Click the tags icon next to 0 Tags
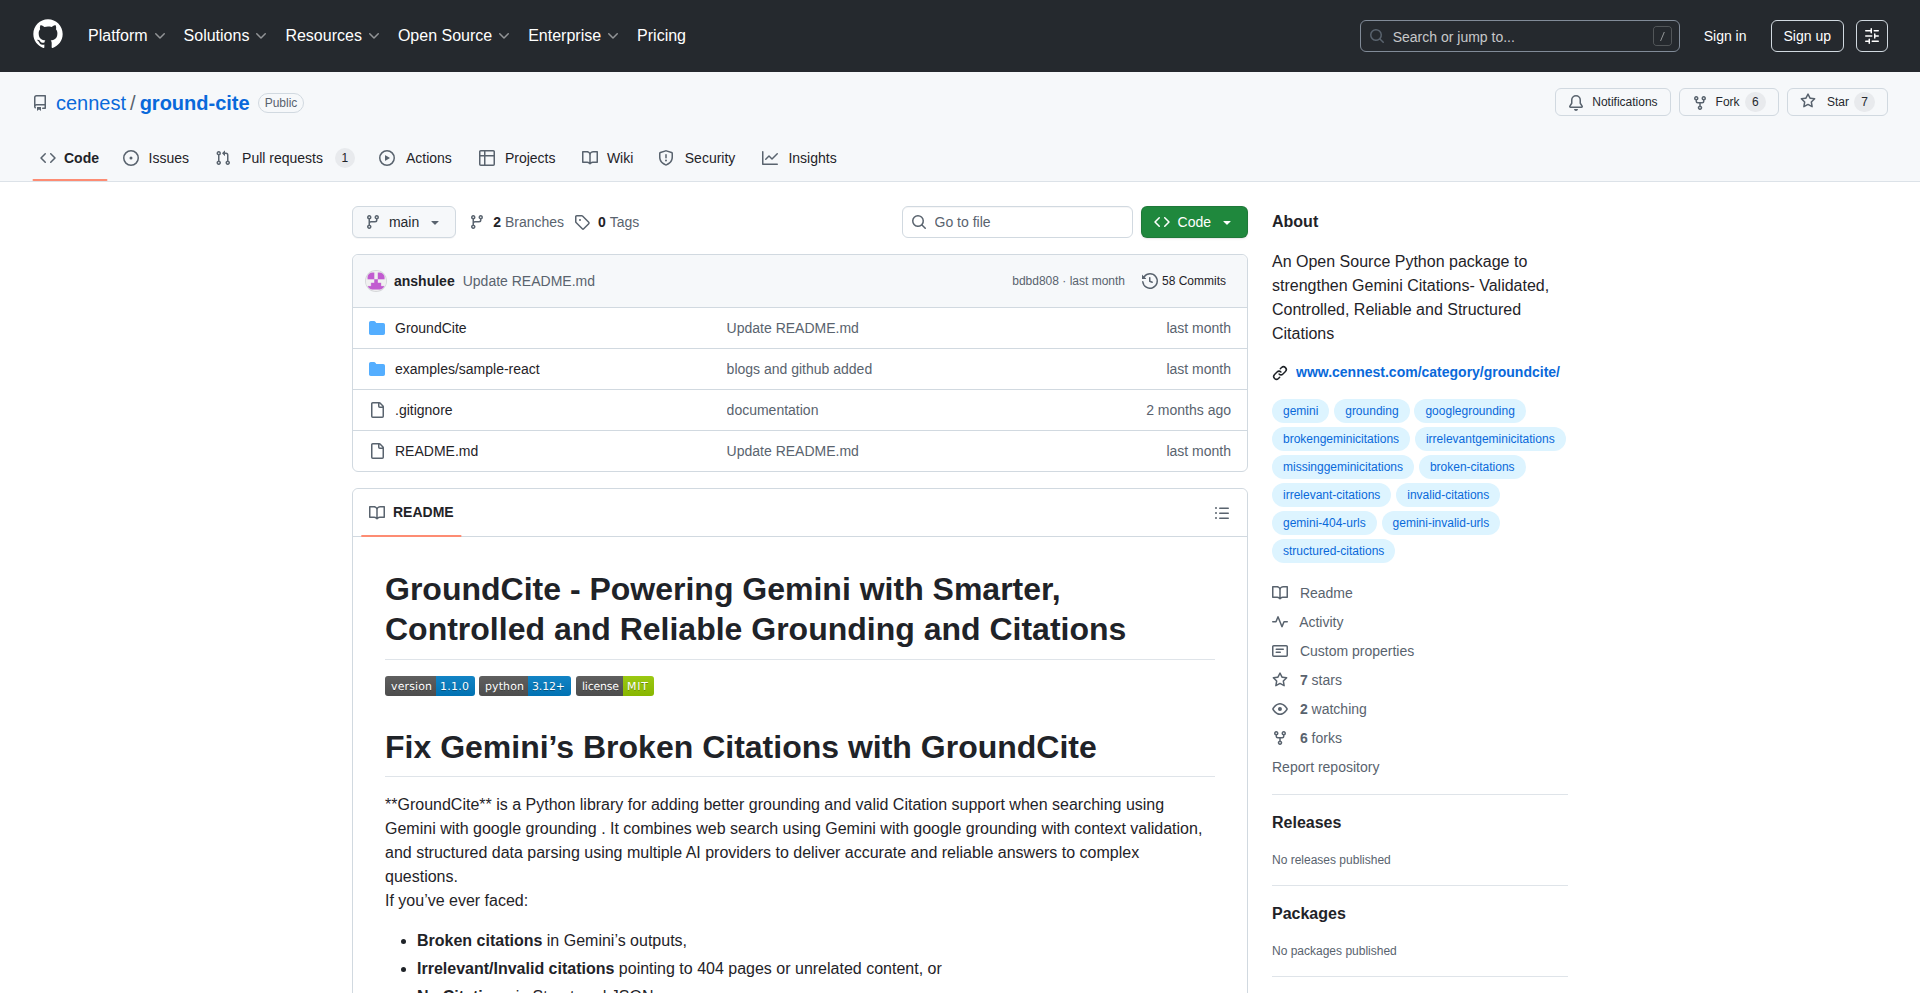This screenshot has height=993, width=1920. 582,222
